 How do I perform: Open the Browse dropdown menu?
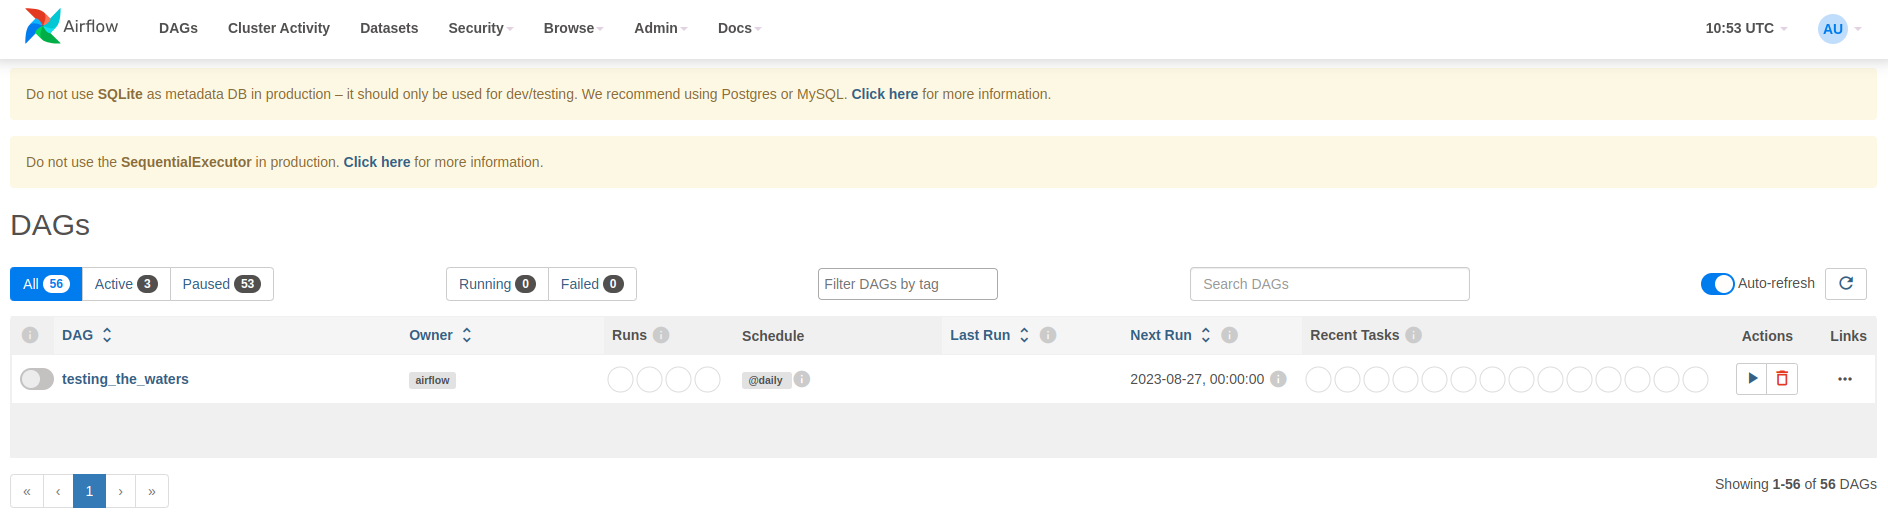point(573,28)
